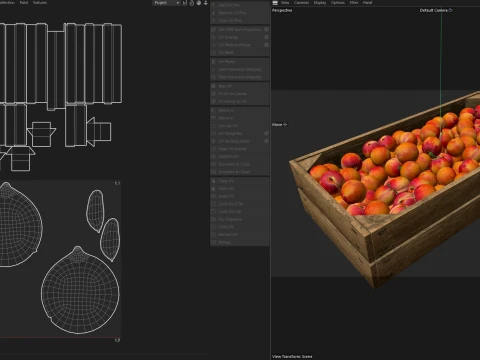480x360 pixels.
Task: Open the Textures menu
Action: (40, 3)
